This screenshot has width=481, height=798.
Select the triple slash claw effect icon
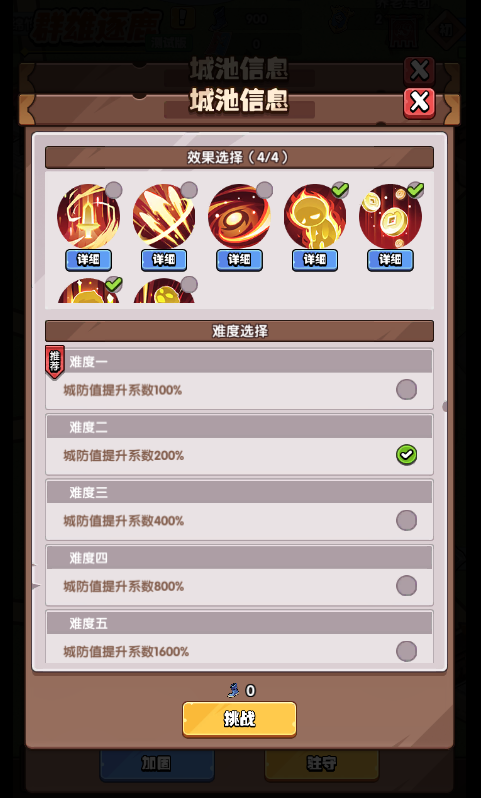tap(164, 216)
